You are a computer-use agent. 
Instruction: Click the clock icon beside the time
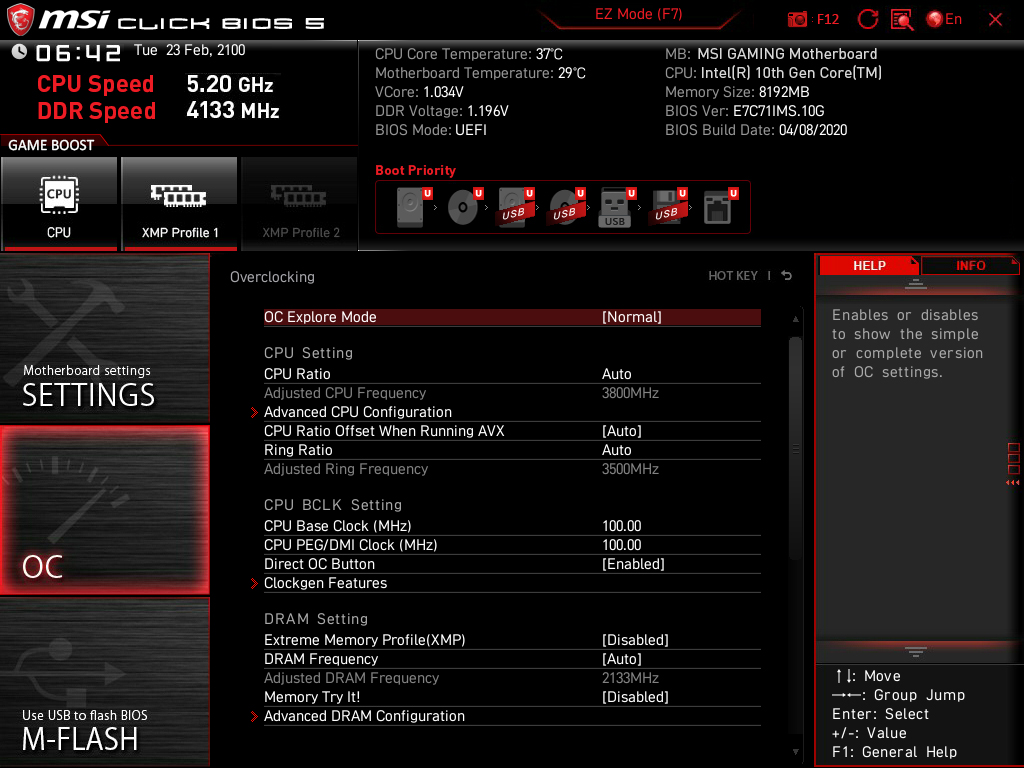pyautogui.click(x=20, y=52)
